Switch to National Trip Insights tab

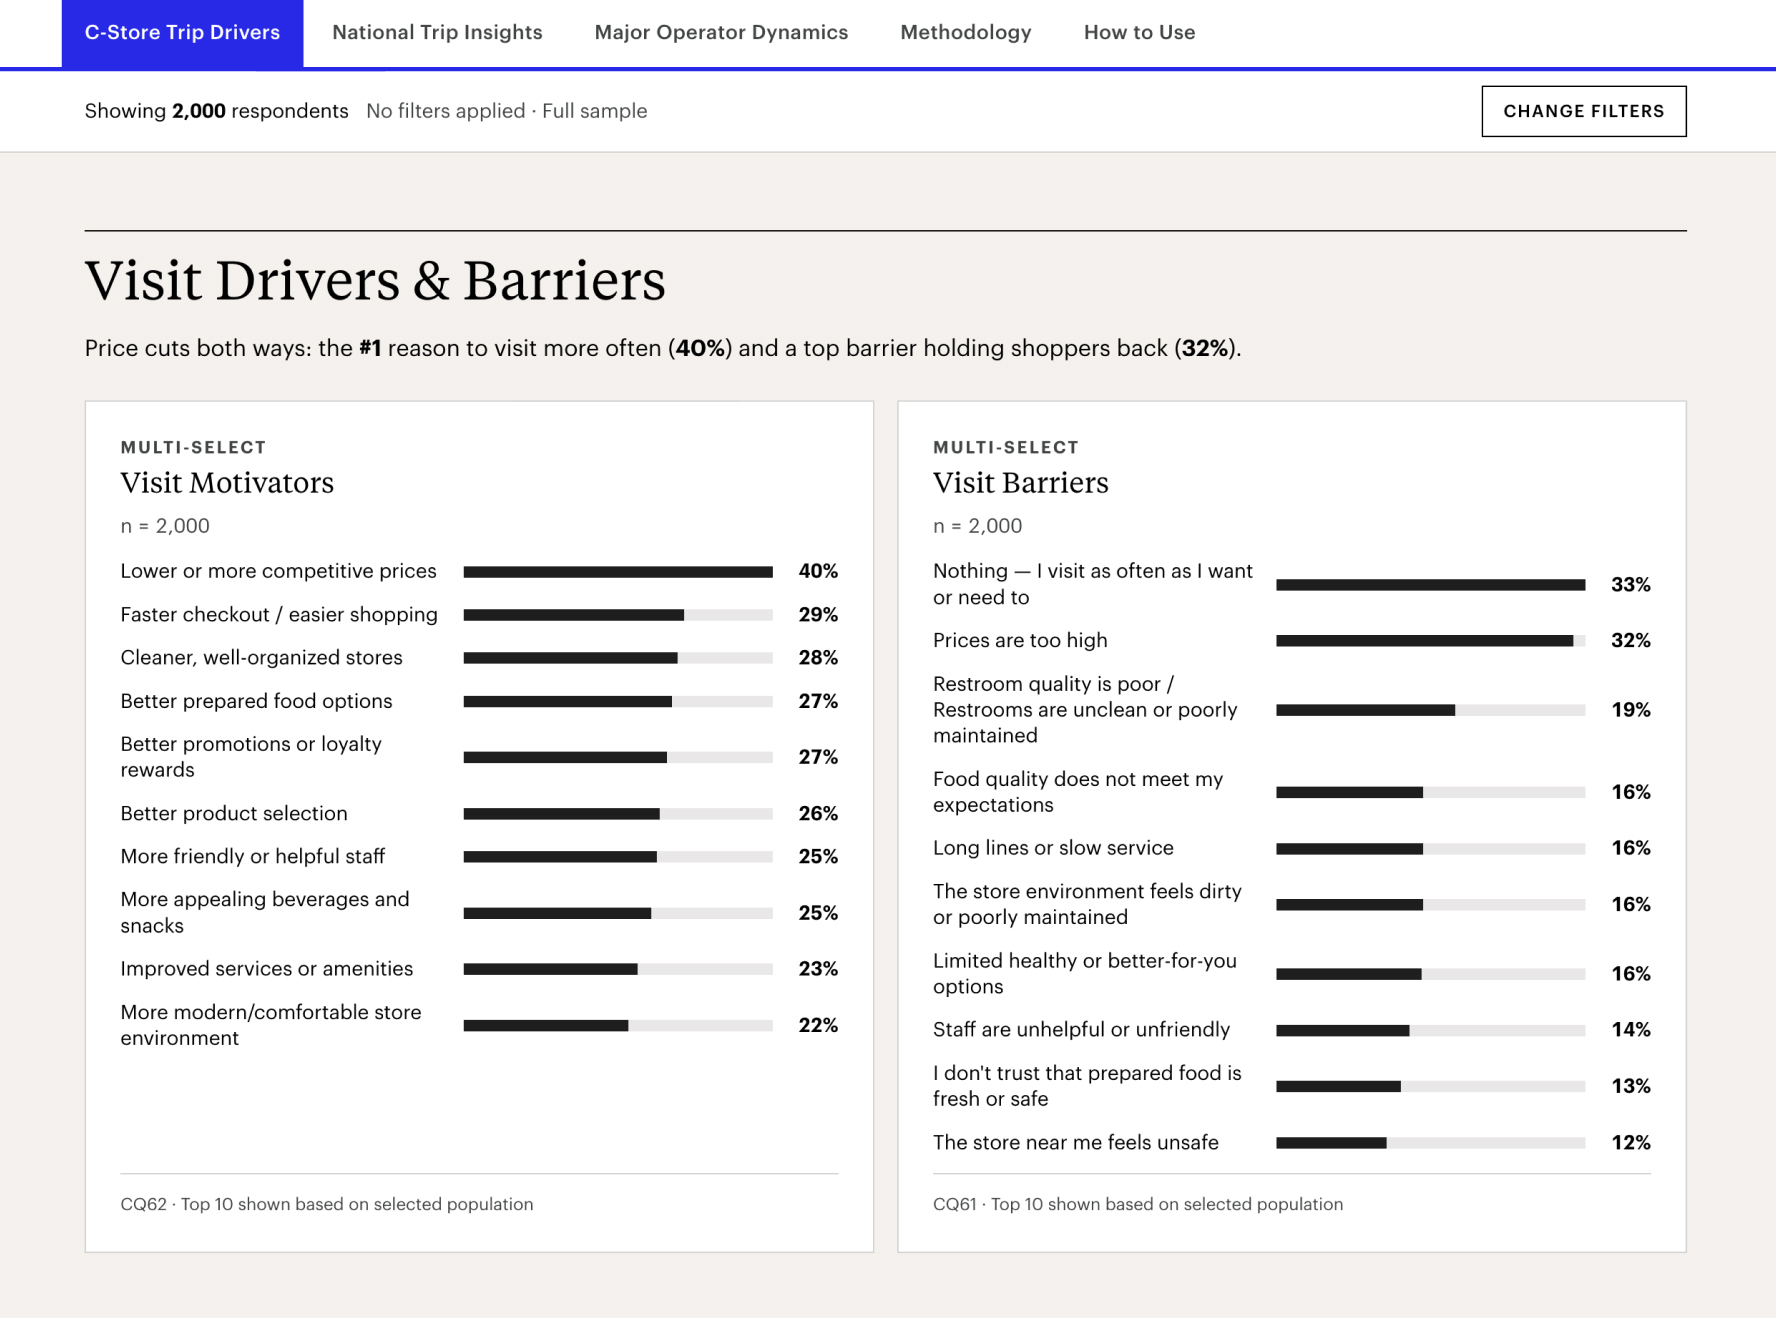tap(437, 33)
